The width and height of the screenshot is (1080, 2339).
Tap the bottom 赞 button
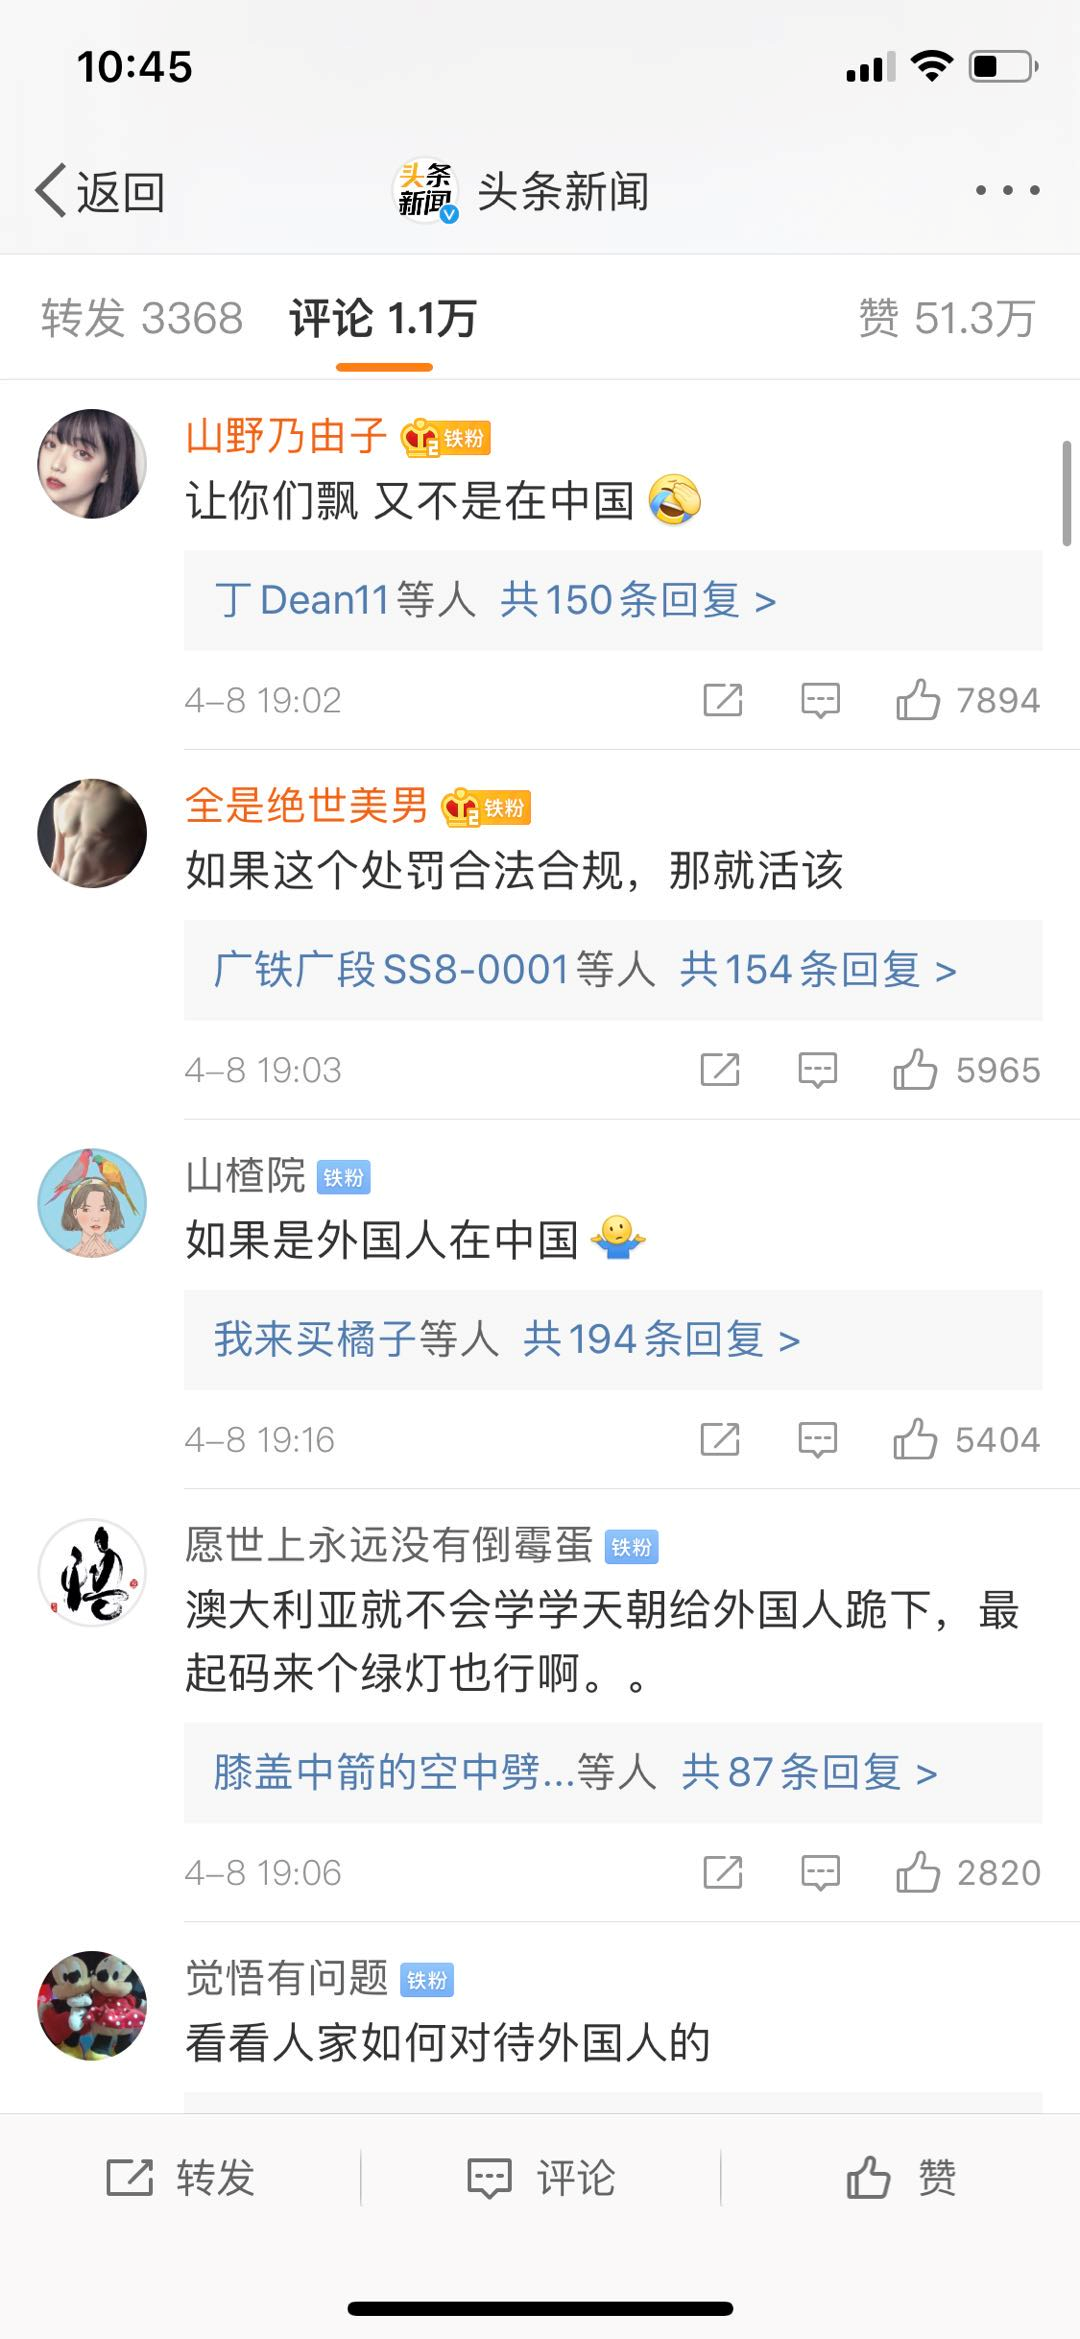pyautogui.click(x=901, y=2177)
